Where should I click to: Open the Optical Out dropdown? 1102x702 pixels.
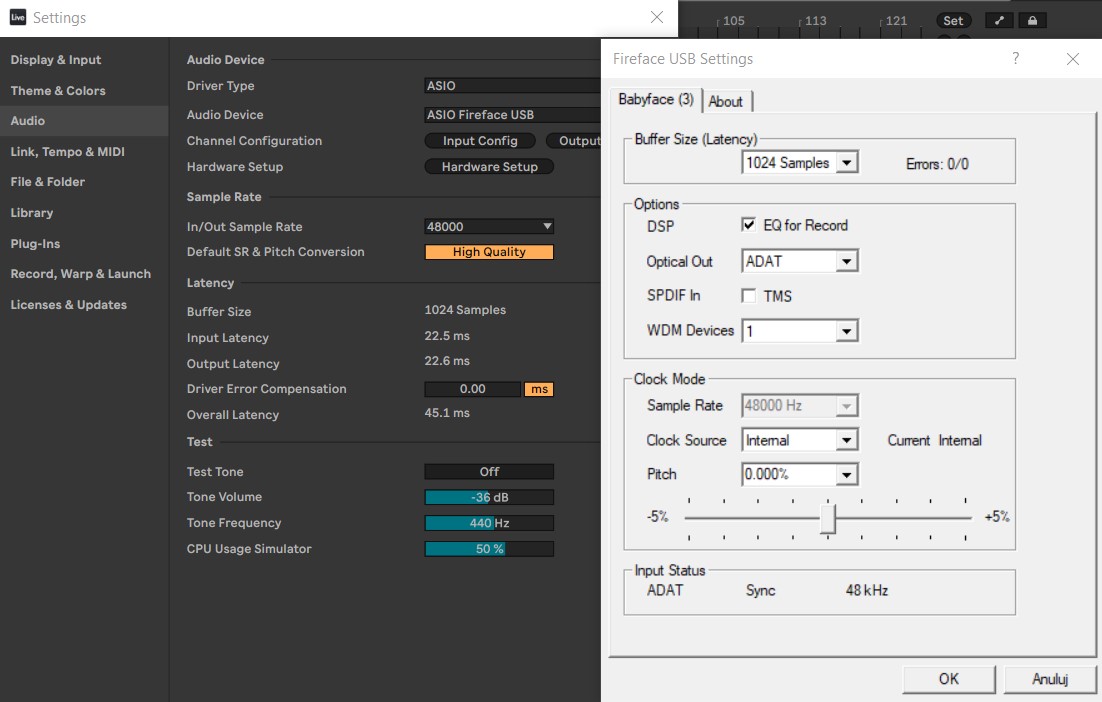[x=800, y=261]
